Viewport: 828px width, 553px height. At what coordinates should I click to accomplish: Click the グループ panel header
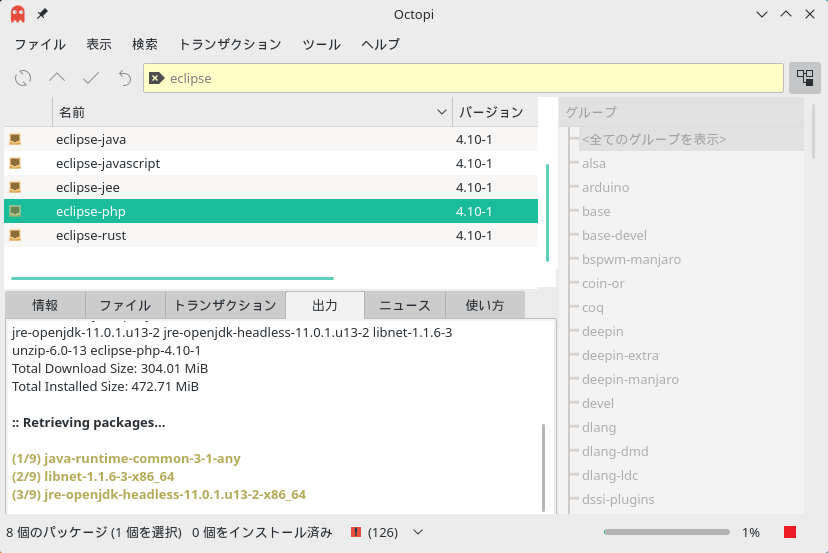click(x=681, y=112)
